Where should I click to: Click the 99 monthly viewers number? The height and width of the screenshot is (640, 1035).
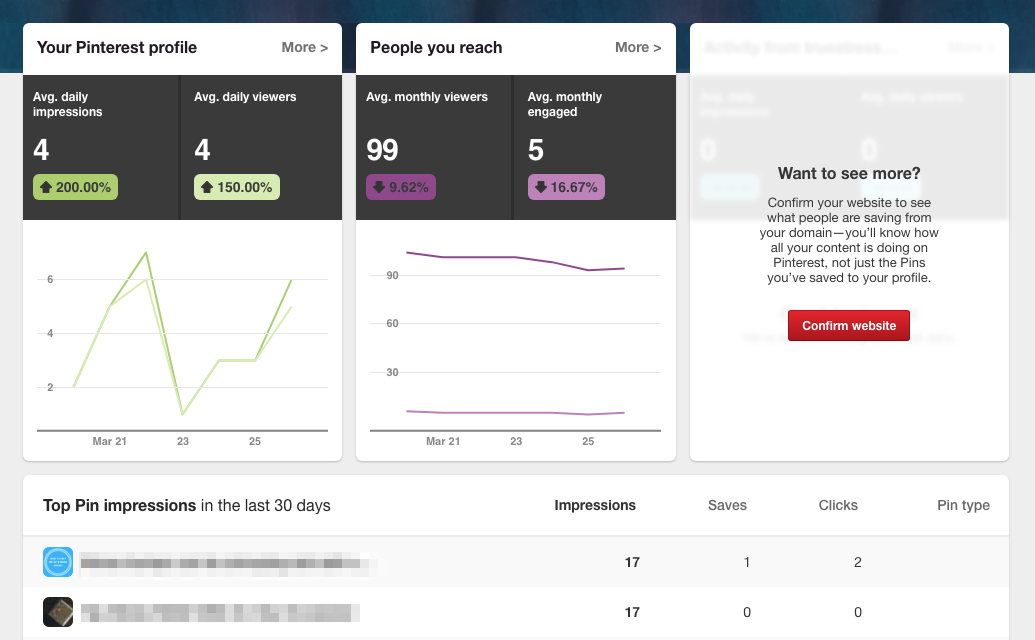pos(382,150)
